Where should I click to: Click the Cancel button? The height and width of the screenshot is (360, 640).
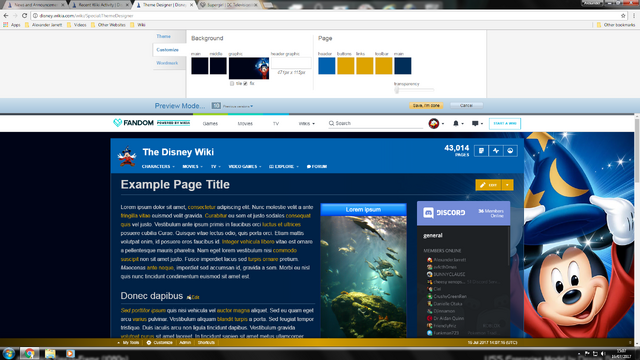point(466,105)
